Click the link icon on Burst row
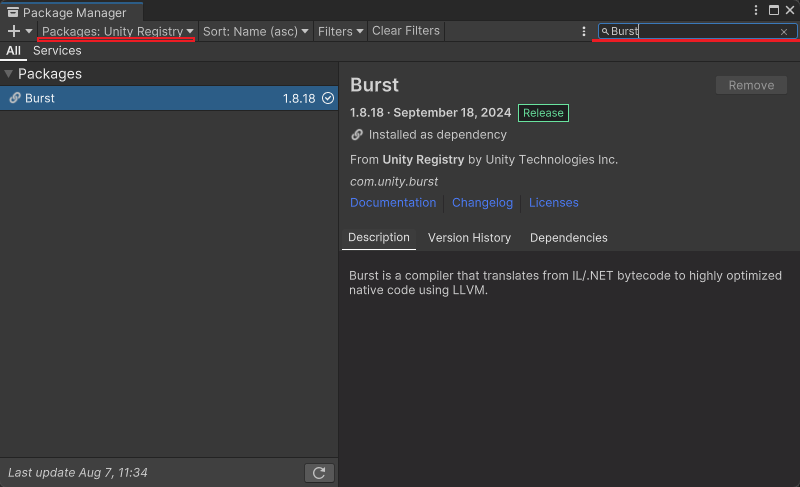Screen dimensions: 800x487 coord(15,97)
